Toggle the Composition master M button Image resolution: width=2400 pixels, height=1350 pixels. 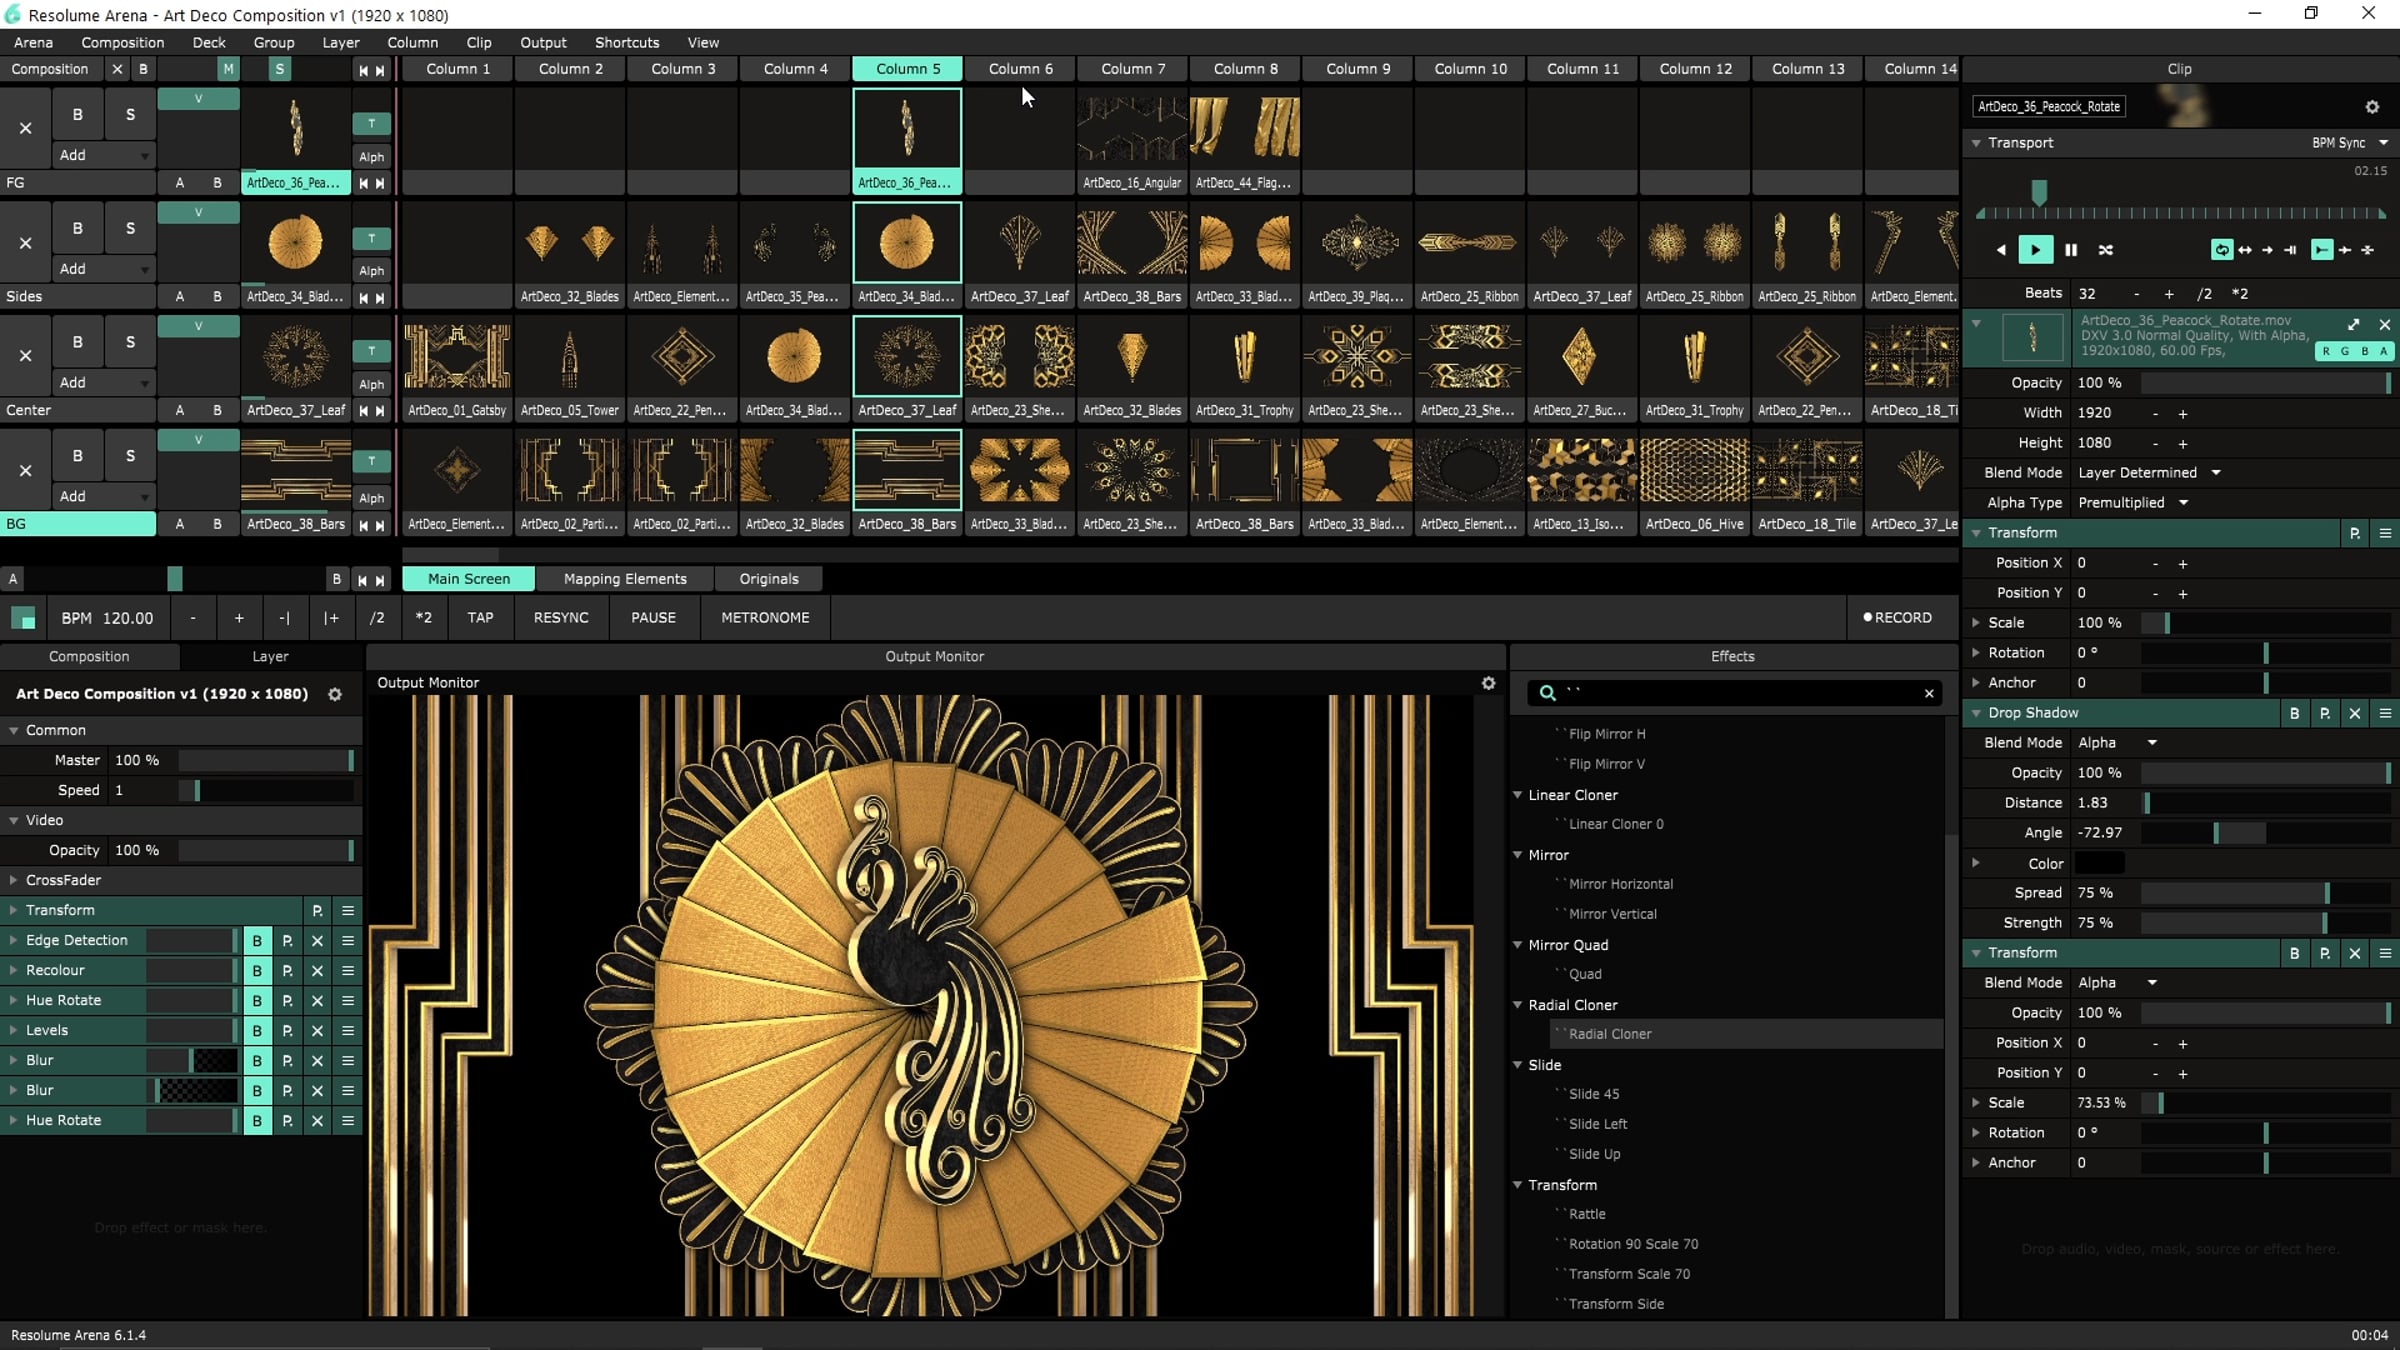click(228, 69)
